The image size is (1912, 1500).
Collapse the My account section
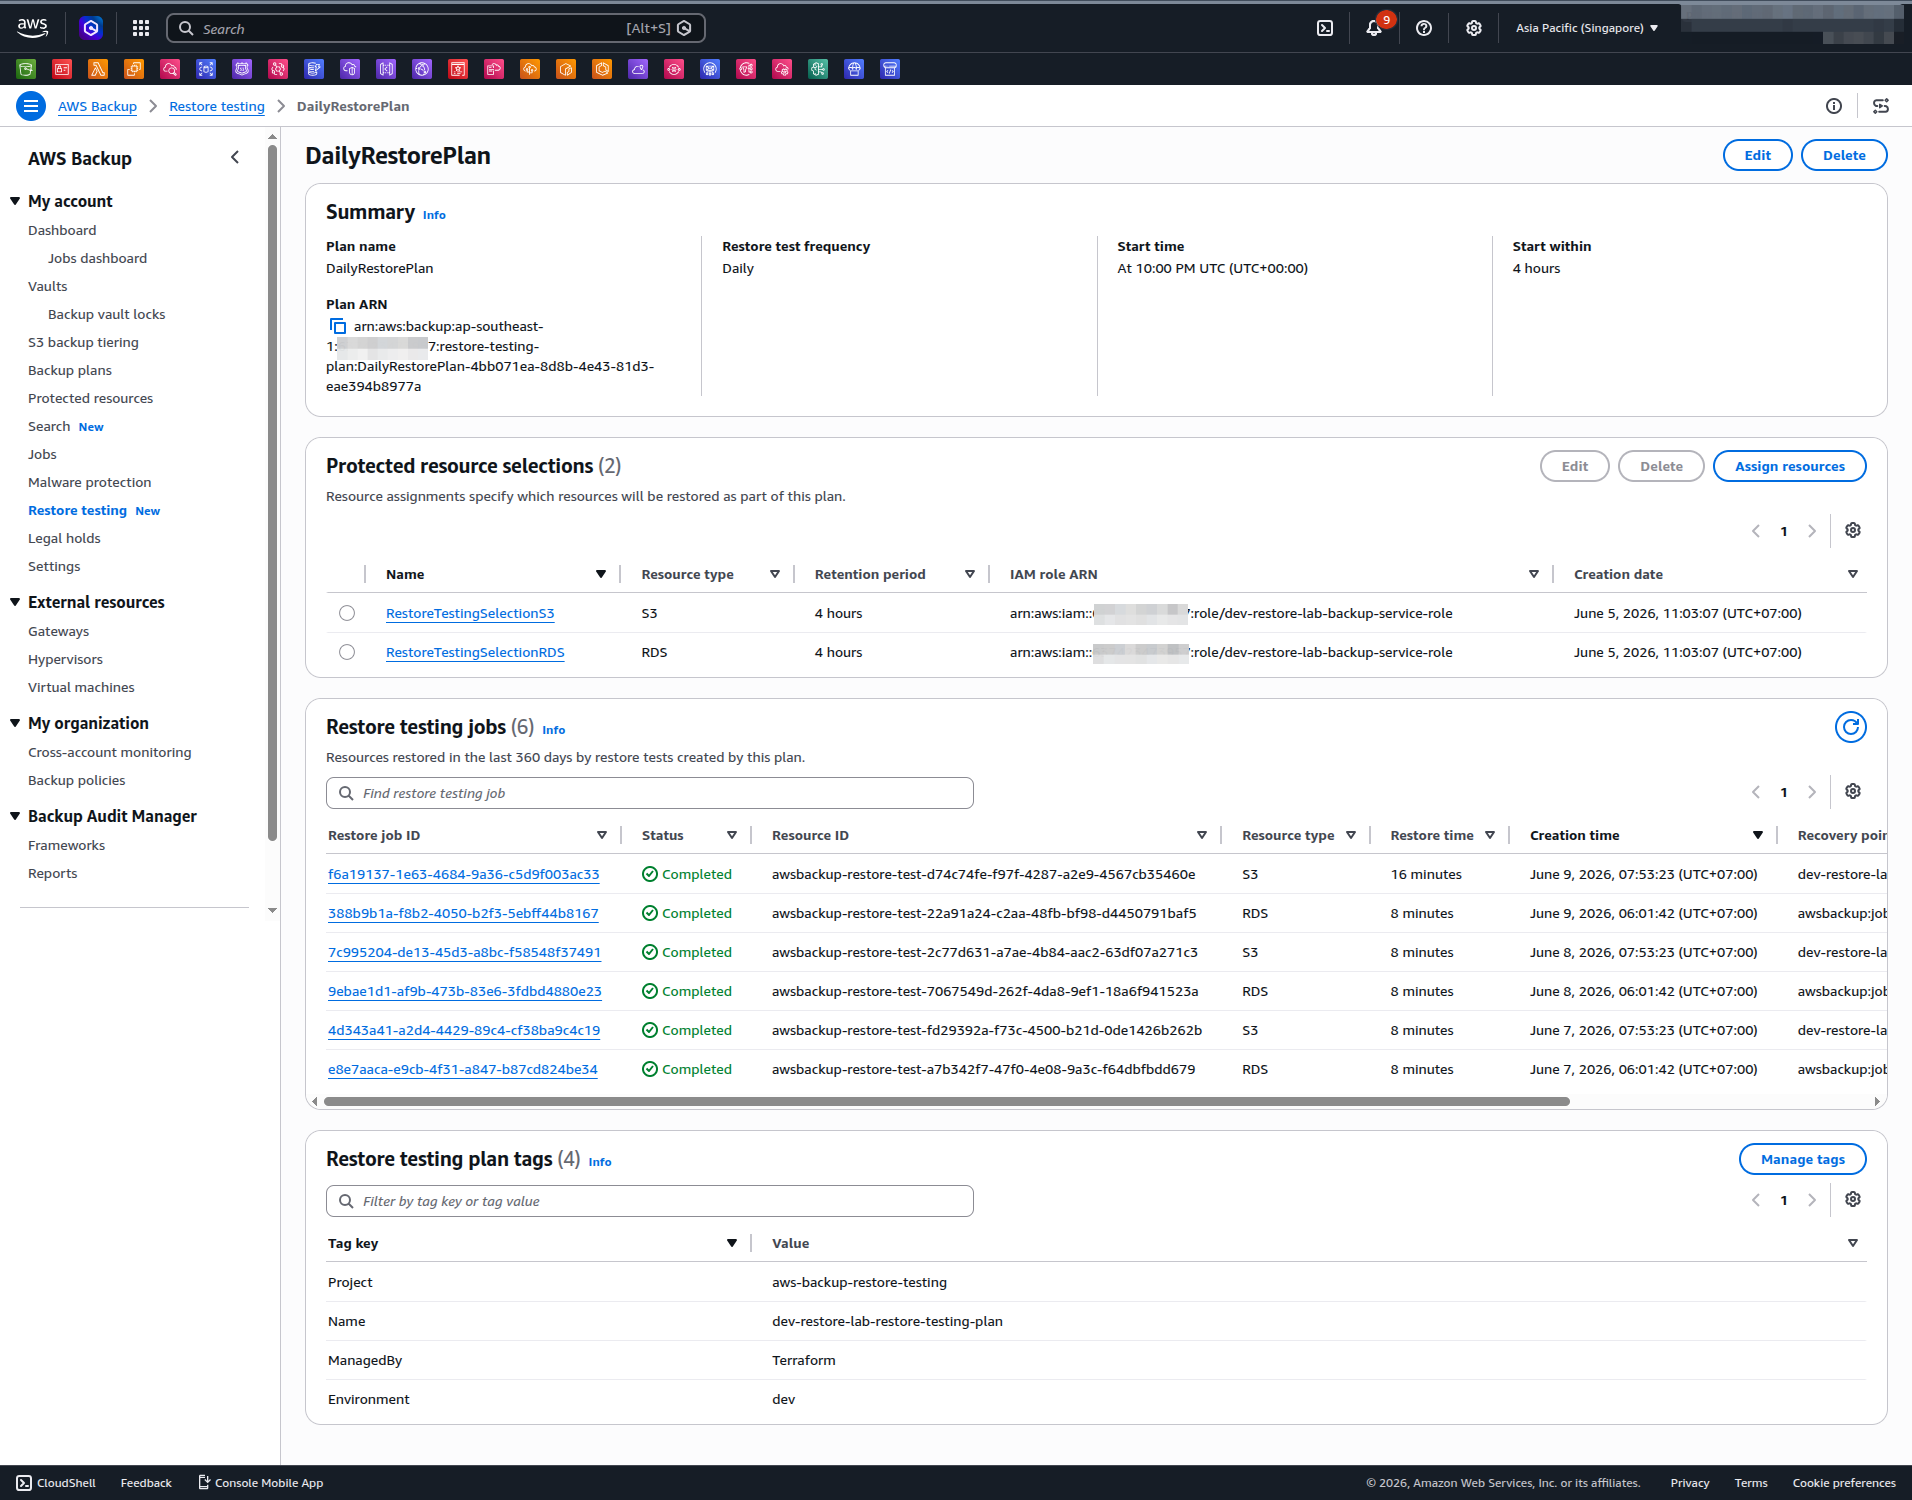(15, 201)
